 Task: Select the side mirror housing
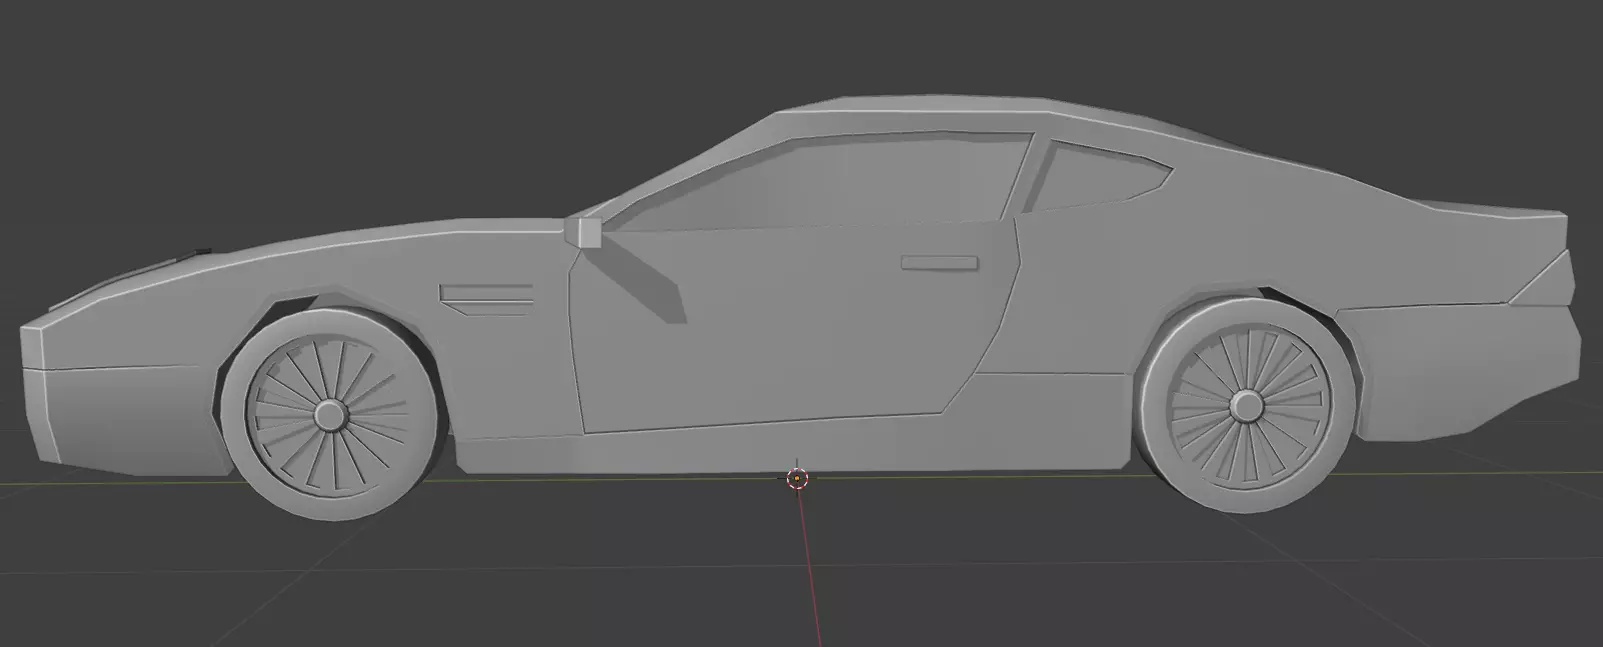[x=583, y=230]
